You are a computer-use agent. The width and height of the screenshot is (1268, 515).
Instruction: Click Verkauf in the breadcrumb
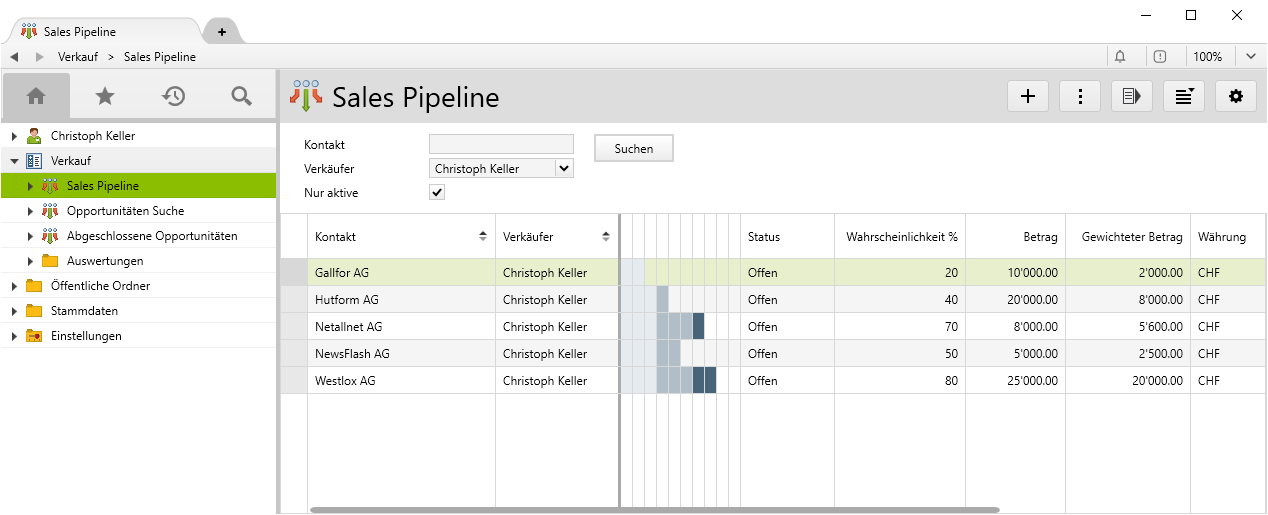78,57
